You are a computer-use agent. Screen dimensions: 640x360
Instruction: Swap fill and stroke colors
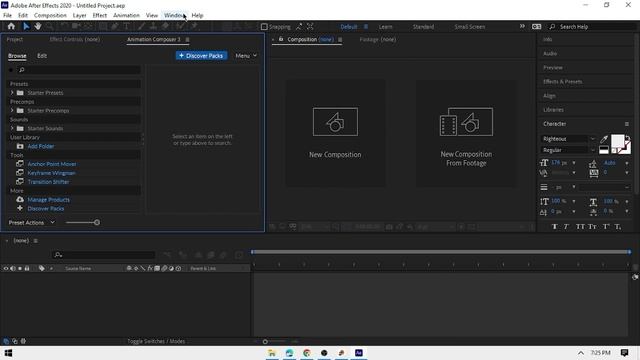coord(627,138)
